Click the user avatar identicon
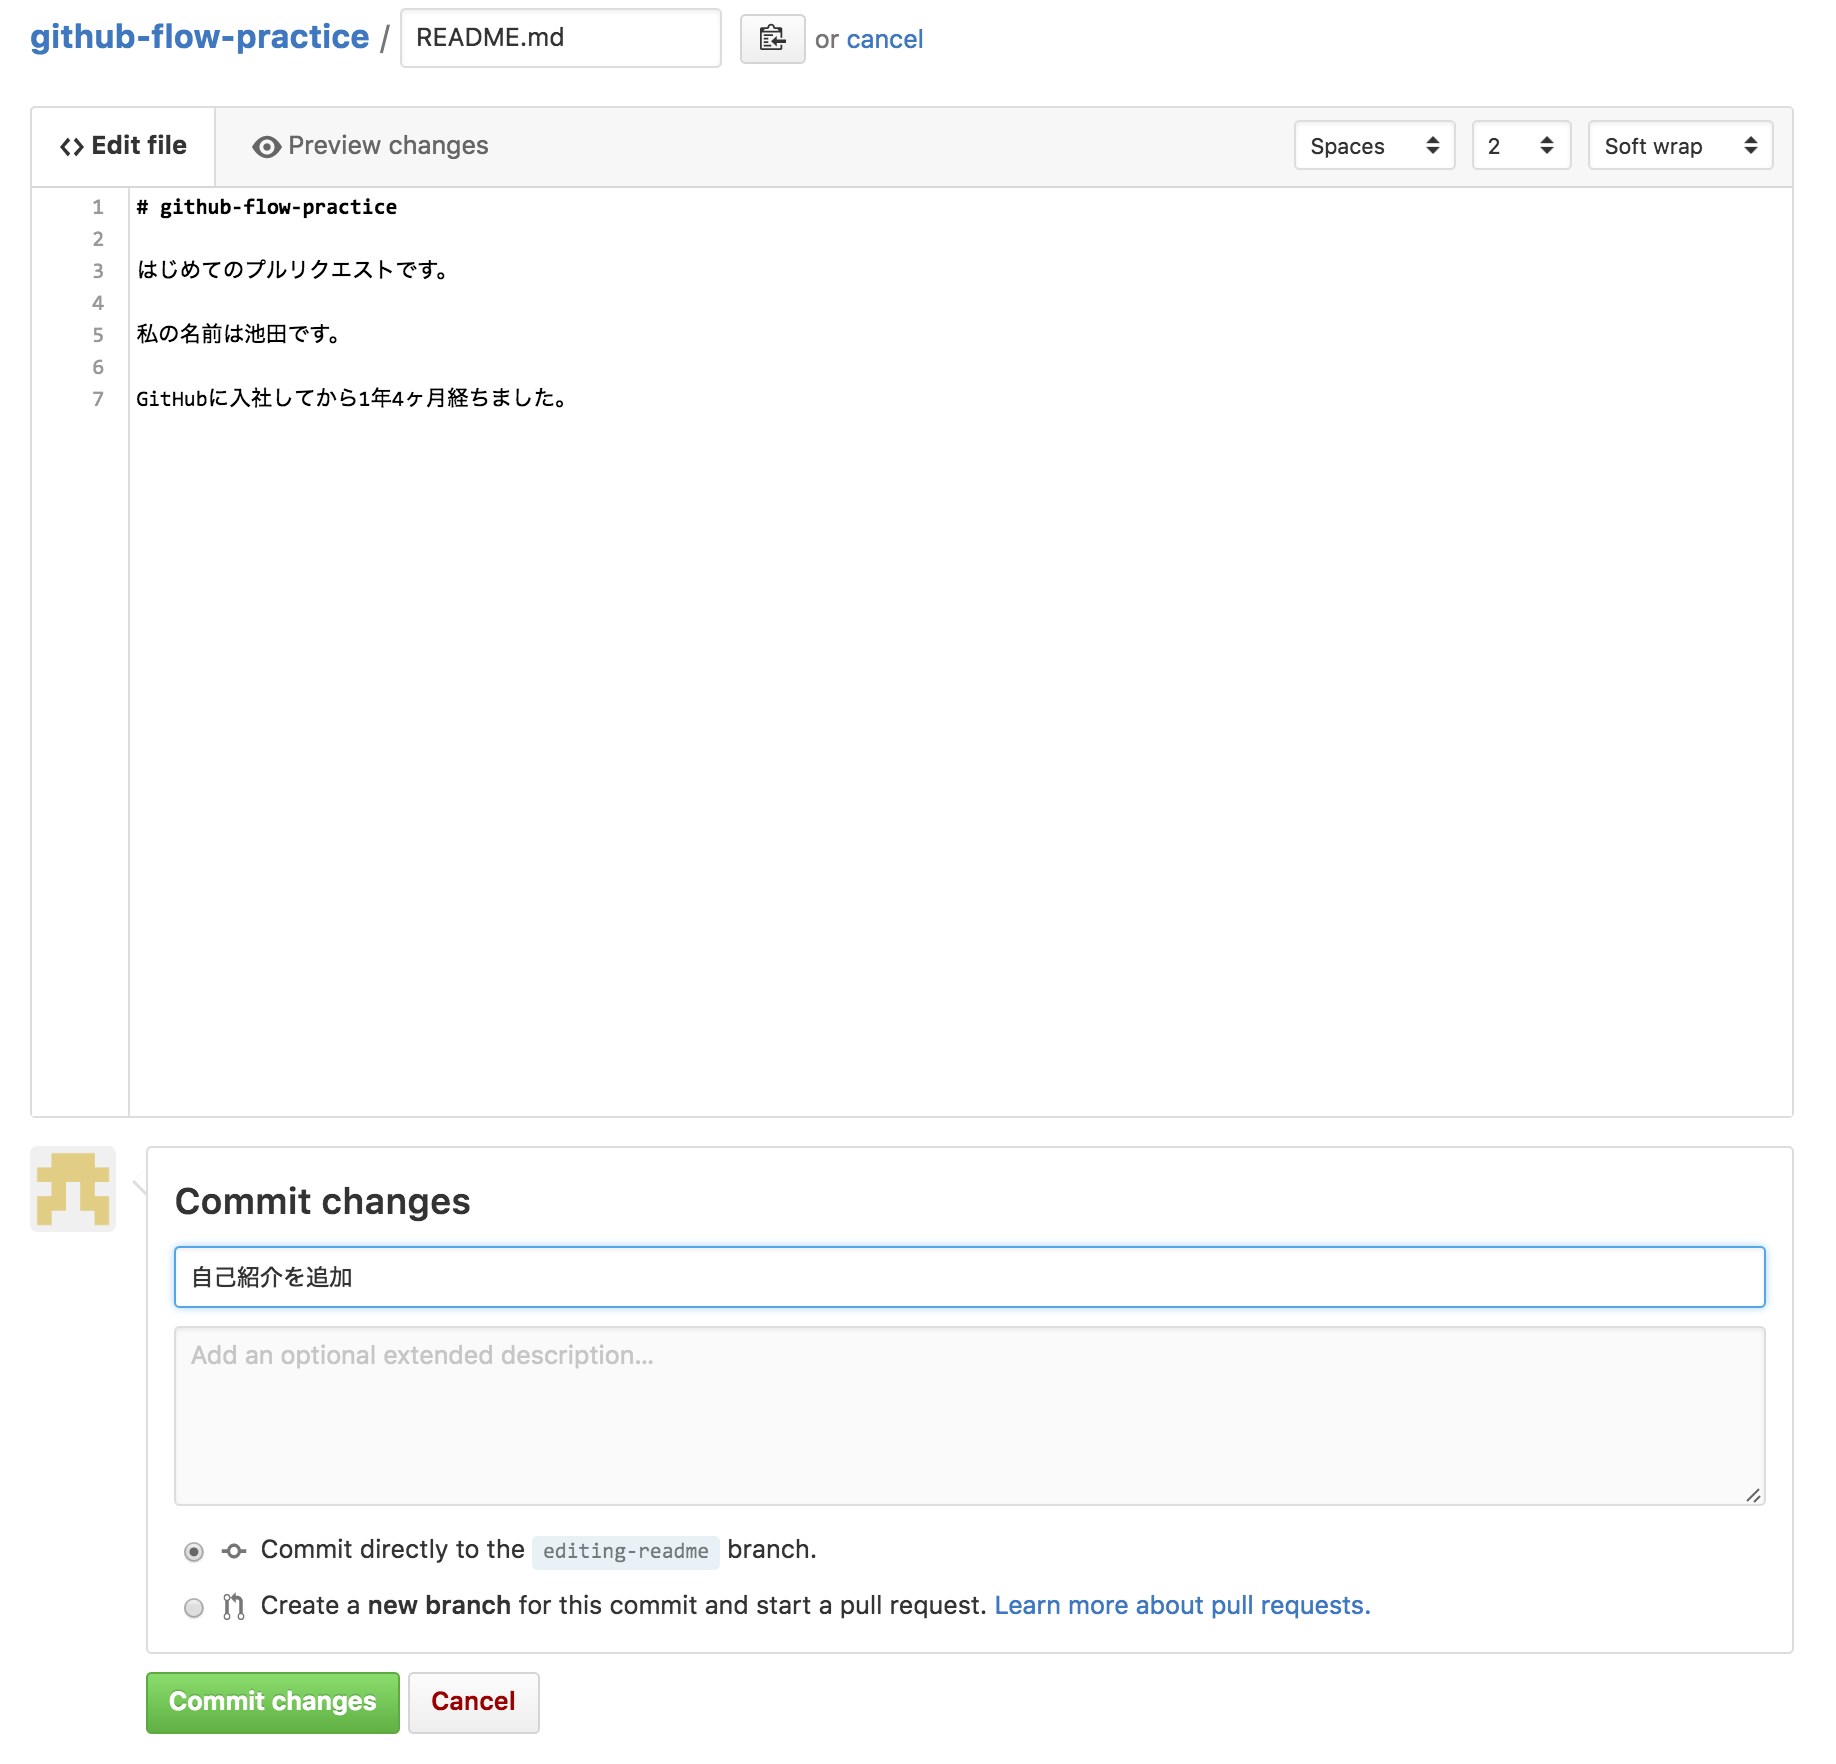This screenshot has width=1836, height=1764. tap(73, 1189)
